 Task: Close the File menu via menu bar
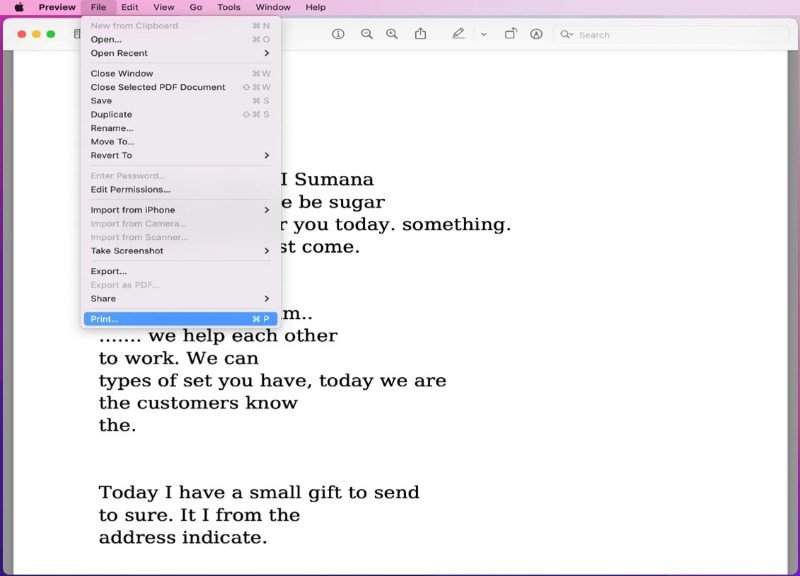point(98,7)
